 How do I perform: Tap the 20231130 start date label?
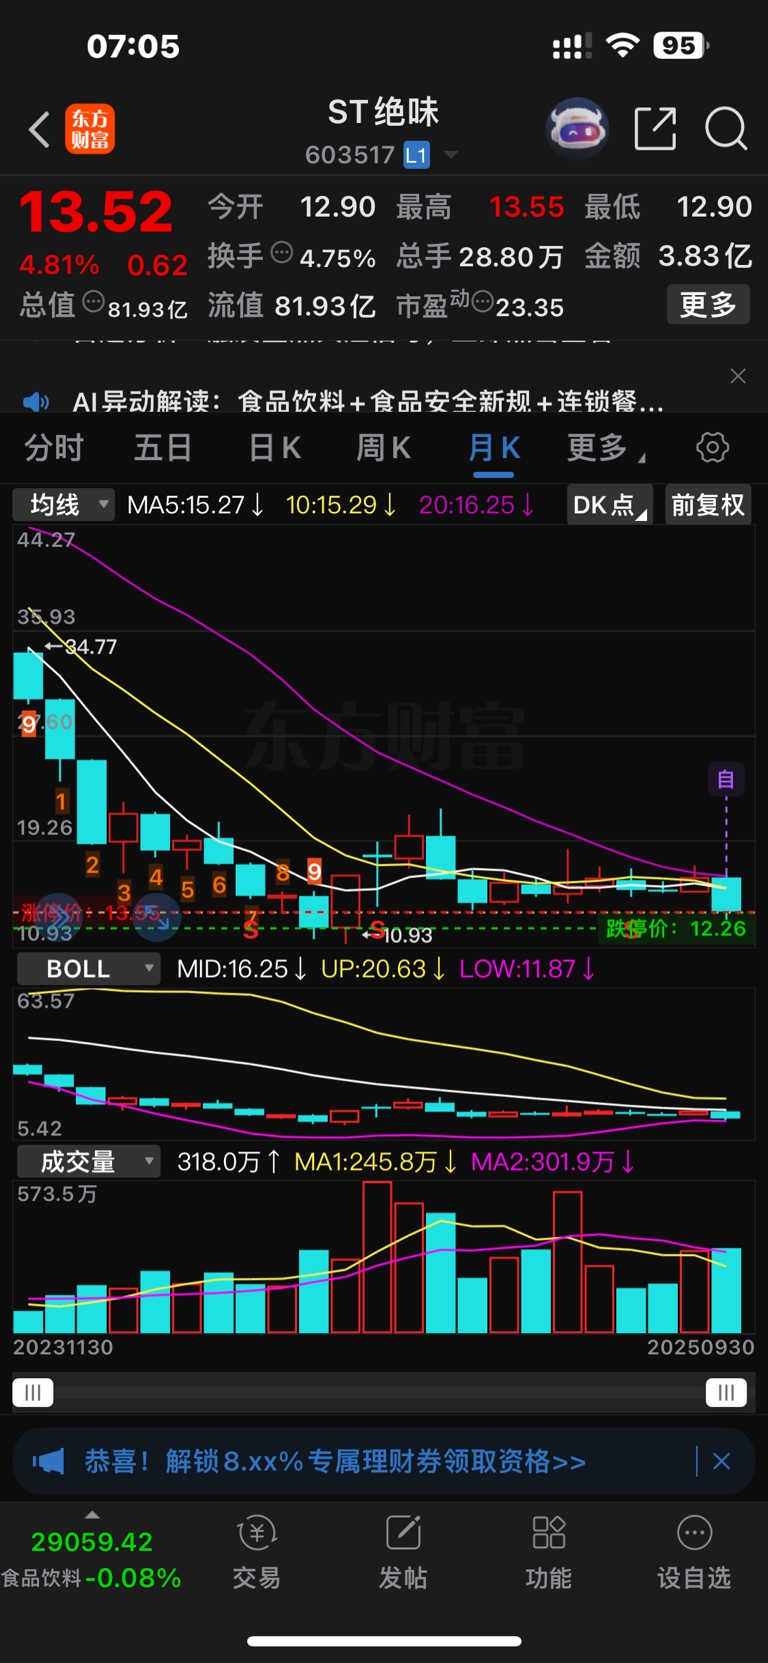(63, 1347)
